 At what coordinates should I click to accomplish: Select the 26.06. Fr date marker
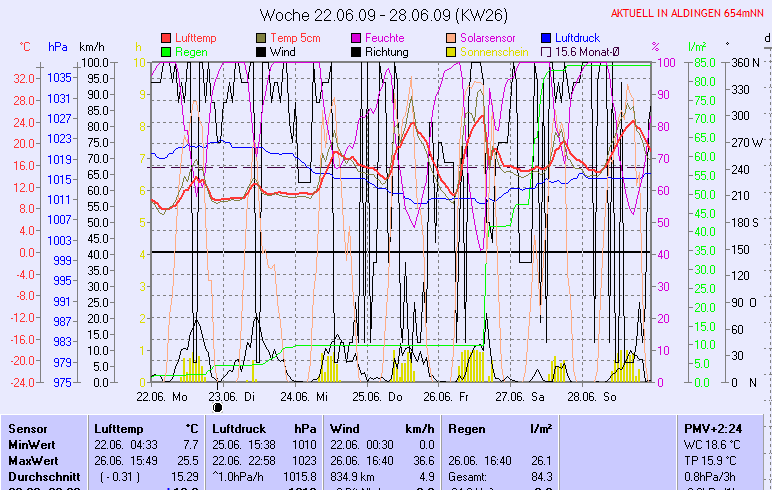click(x=446, y=396)
